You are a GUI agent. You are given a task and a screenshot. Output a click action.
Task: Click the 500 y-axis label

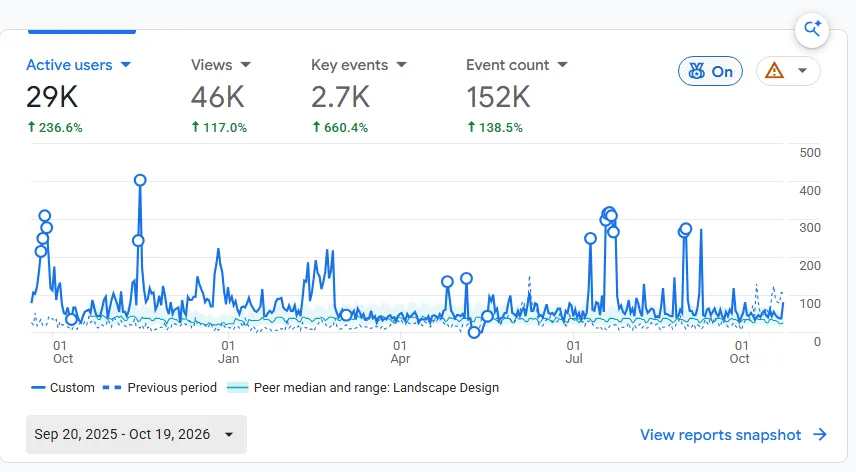click(810, 153)
